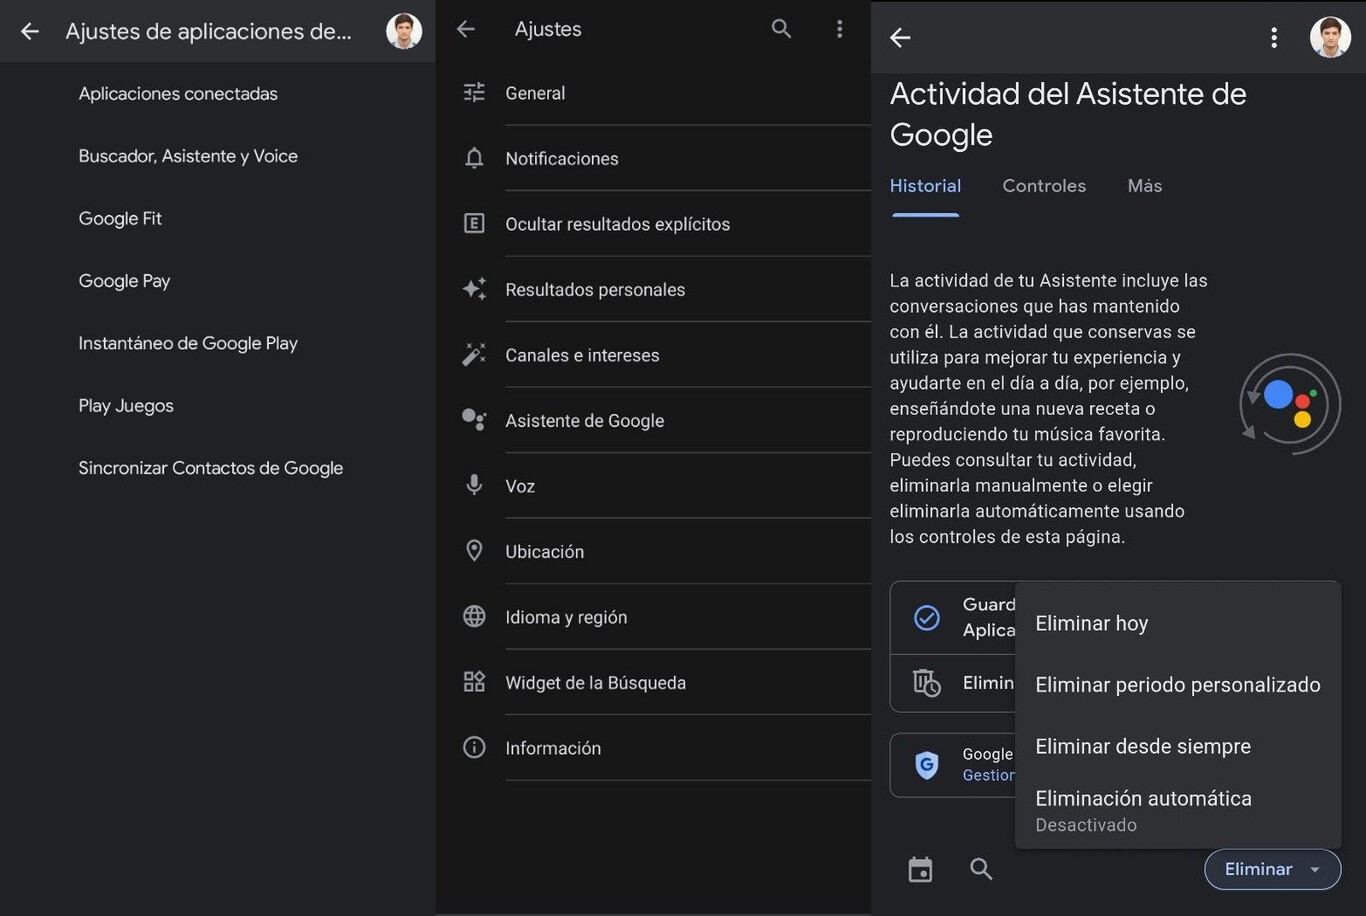Click the Voz microphone icon
Image resolution: width=1366 pixels, height=916 pixels.
[x=474, y=486]
